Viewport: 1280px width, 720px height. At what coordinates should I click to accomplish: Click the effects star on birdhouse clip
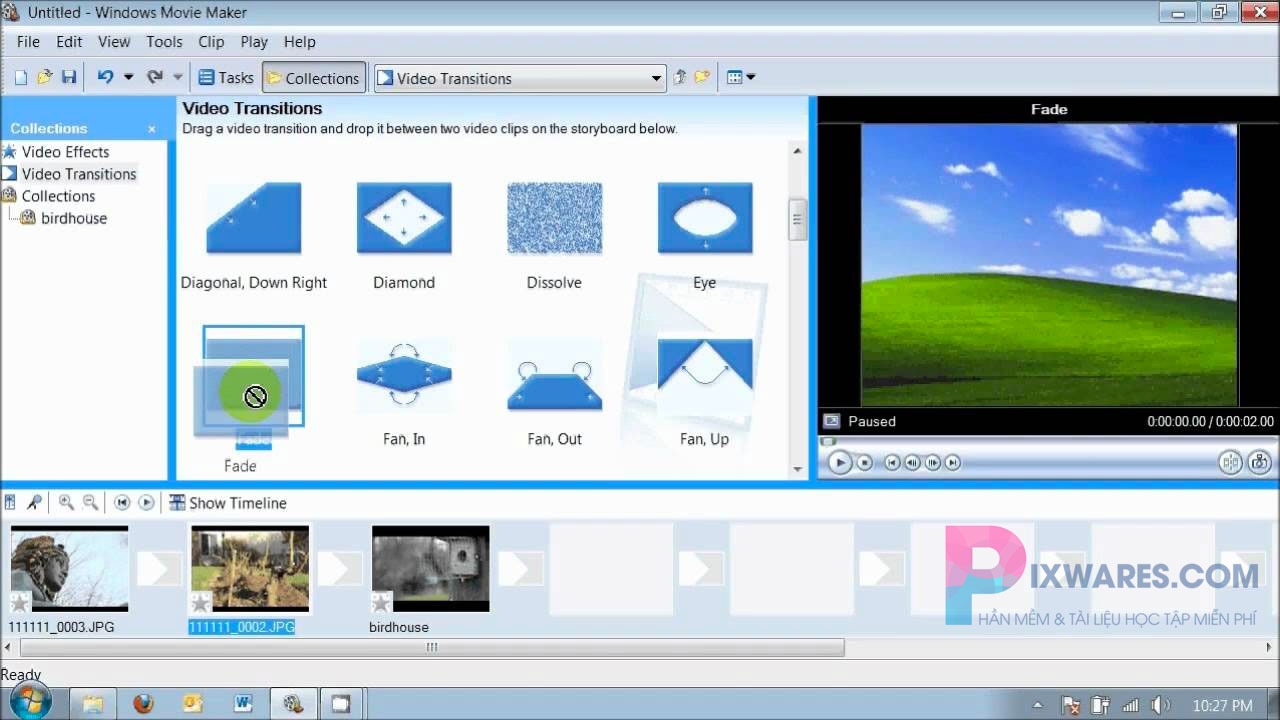pos(381,602)
